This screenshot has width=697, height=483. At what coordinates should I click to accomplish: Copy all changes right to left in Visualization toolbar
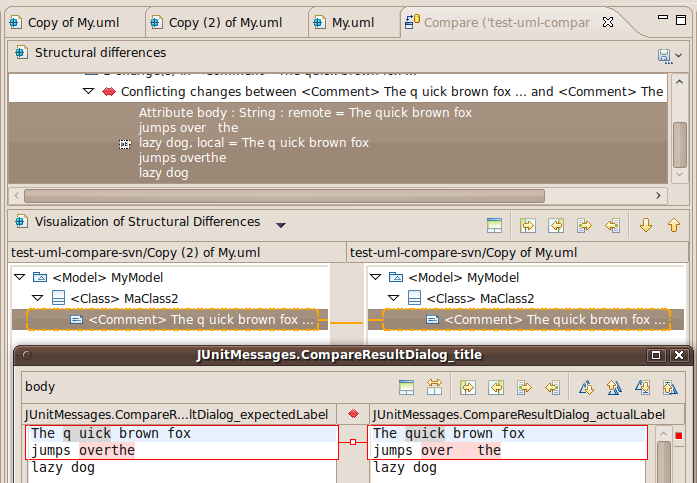pyautogui.click(x=556, y=226)
